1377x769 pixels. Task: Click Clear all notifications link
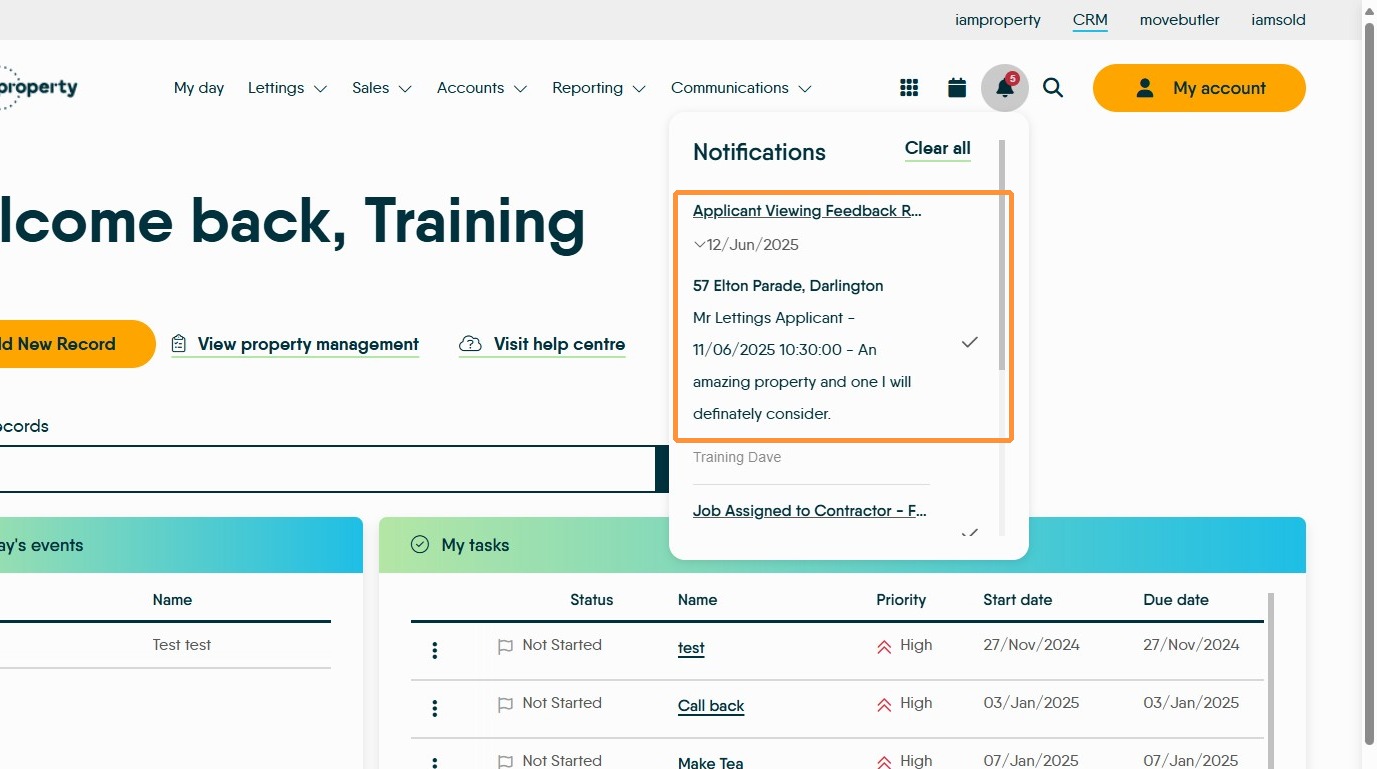click(938, 149)
